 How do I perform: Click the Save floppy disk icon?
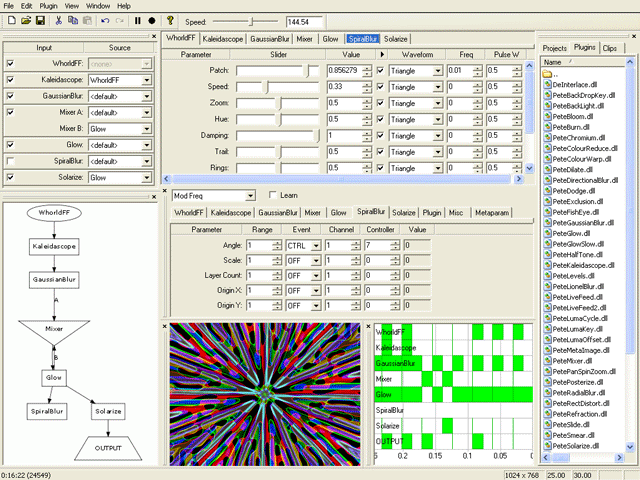(x=39, y=20)
